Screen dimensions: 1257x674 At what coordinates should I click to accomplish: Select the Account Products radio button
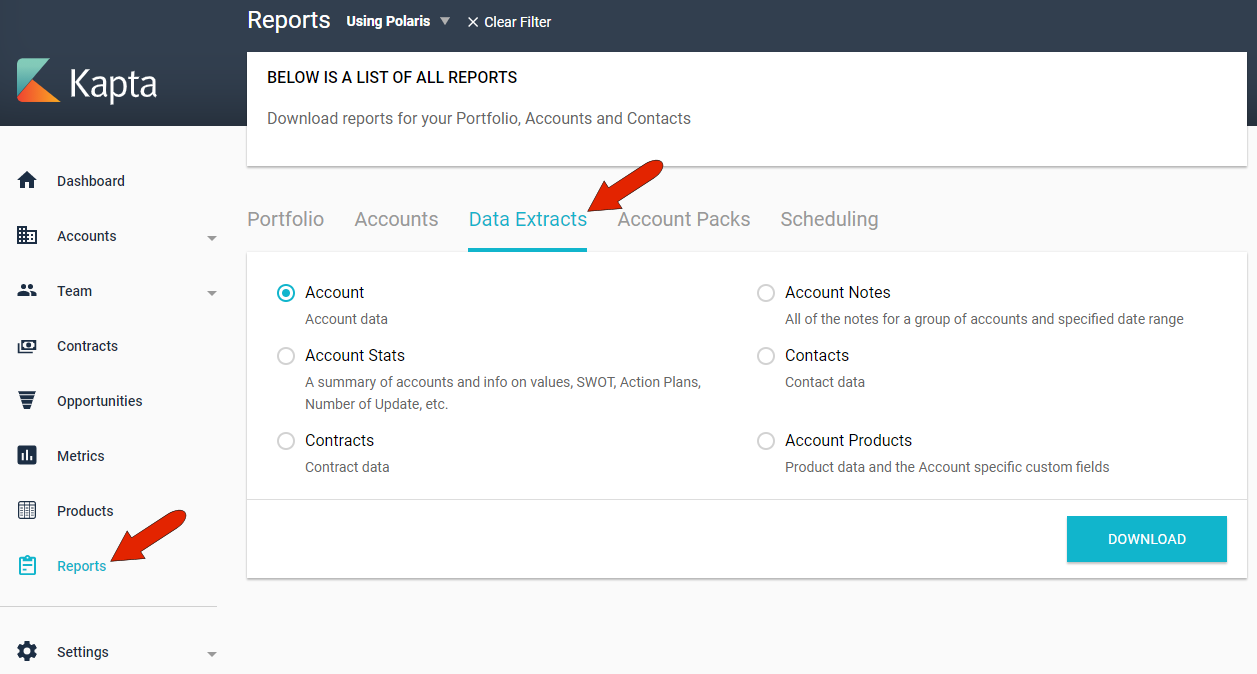[x=766, y=440]
